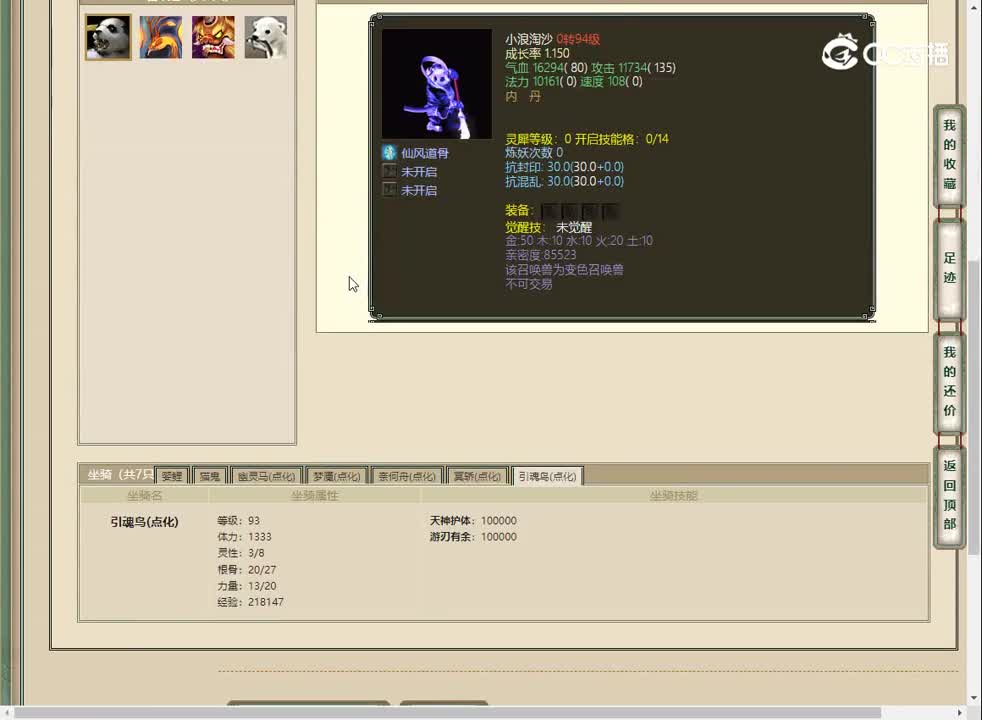This screenshot has height=720, width=982.
Task: Click pet name 小浪淘沙
Action: [x=529, y=39]
